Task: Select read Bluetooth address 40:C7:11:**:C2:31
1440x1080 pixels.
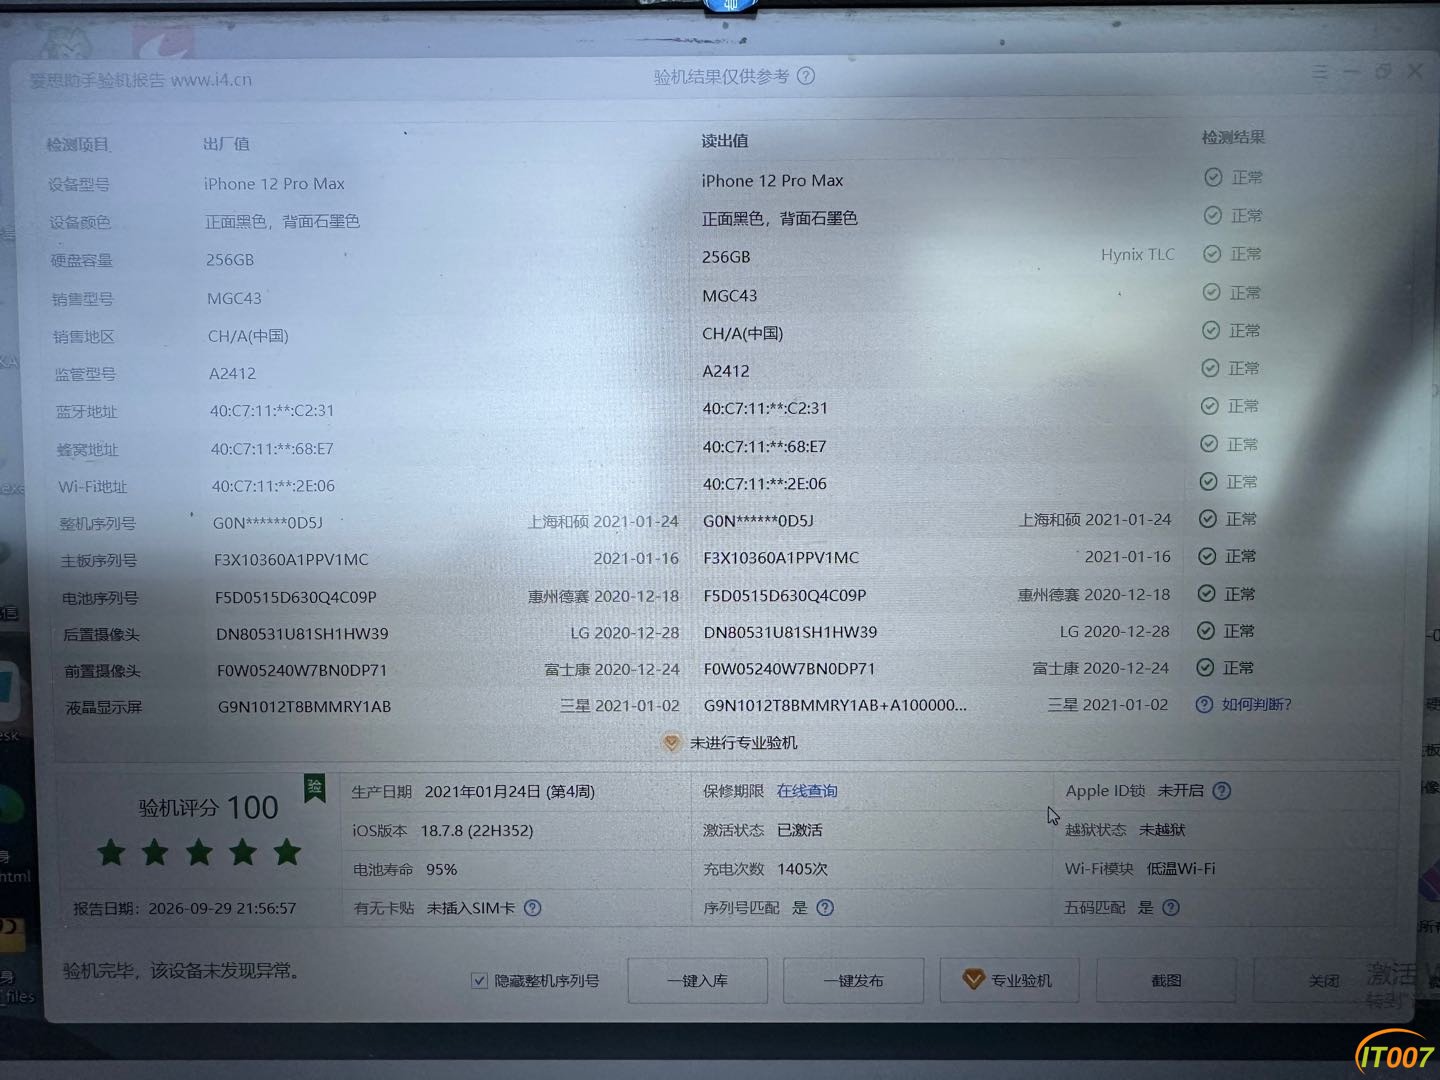Action: (765, 408)
